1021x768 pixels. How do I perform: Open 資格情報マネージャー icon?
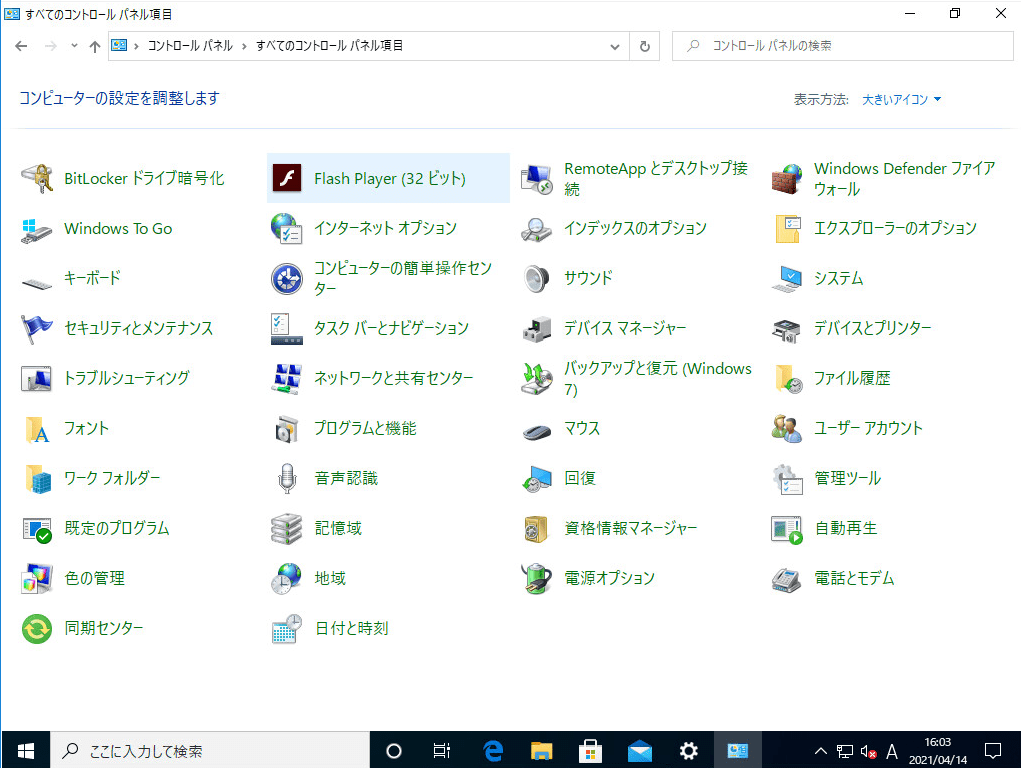pyautogui.click(x=537, y=528)
